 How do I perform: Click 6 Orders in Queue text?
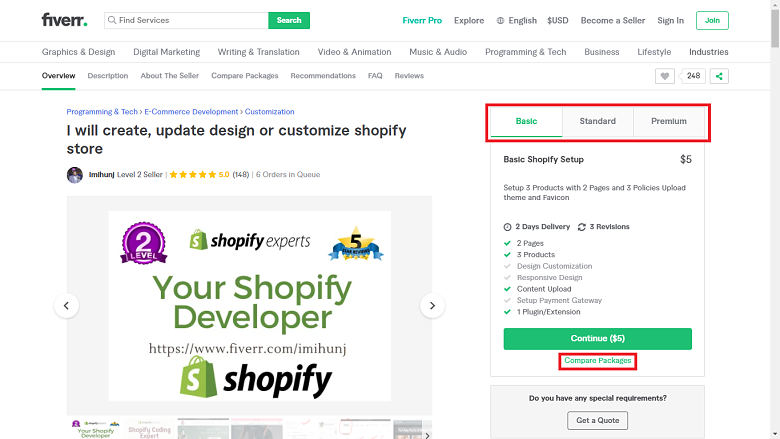pyautogui.click(x=288, y=175)
